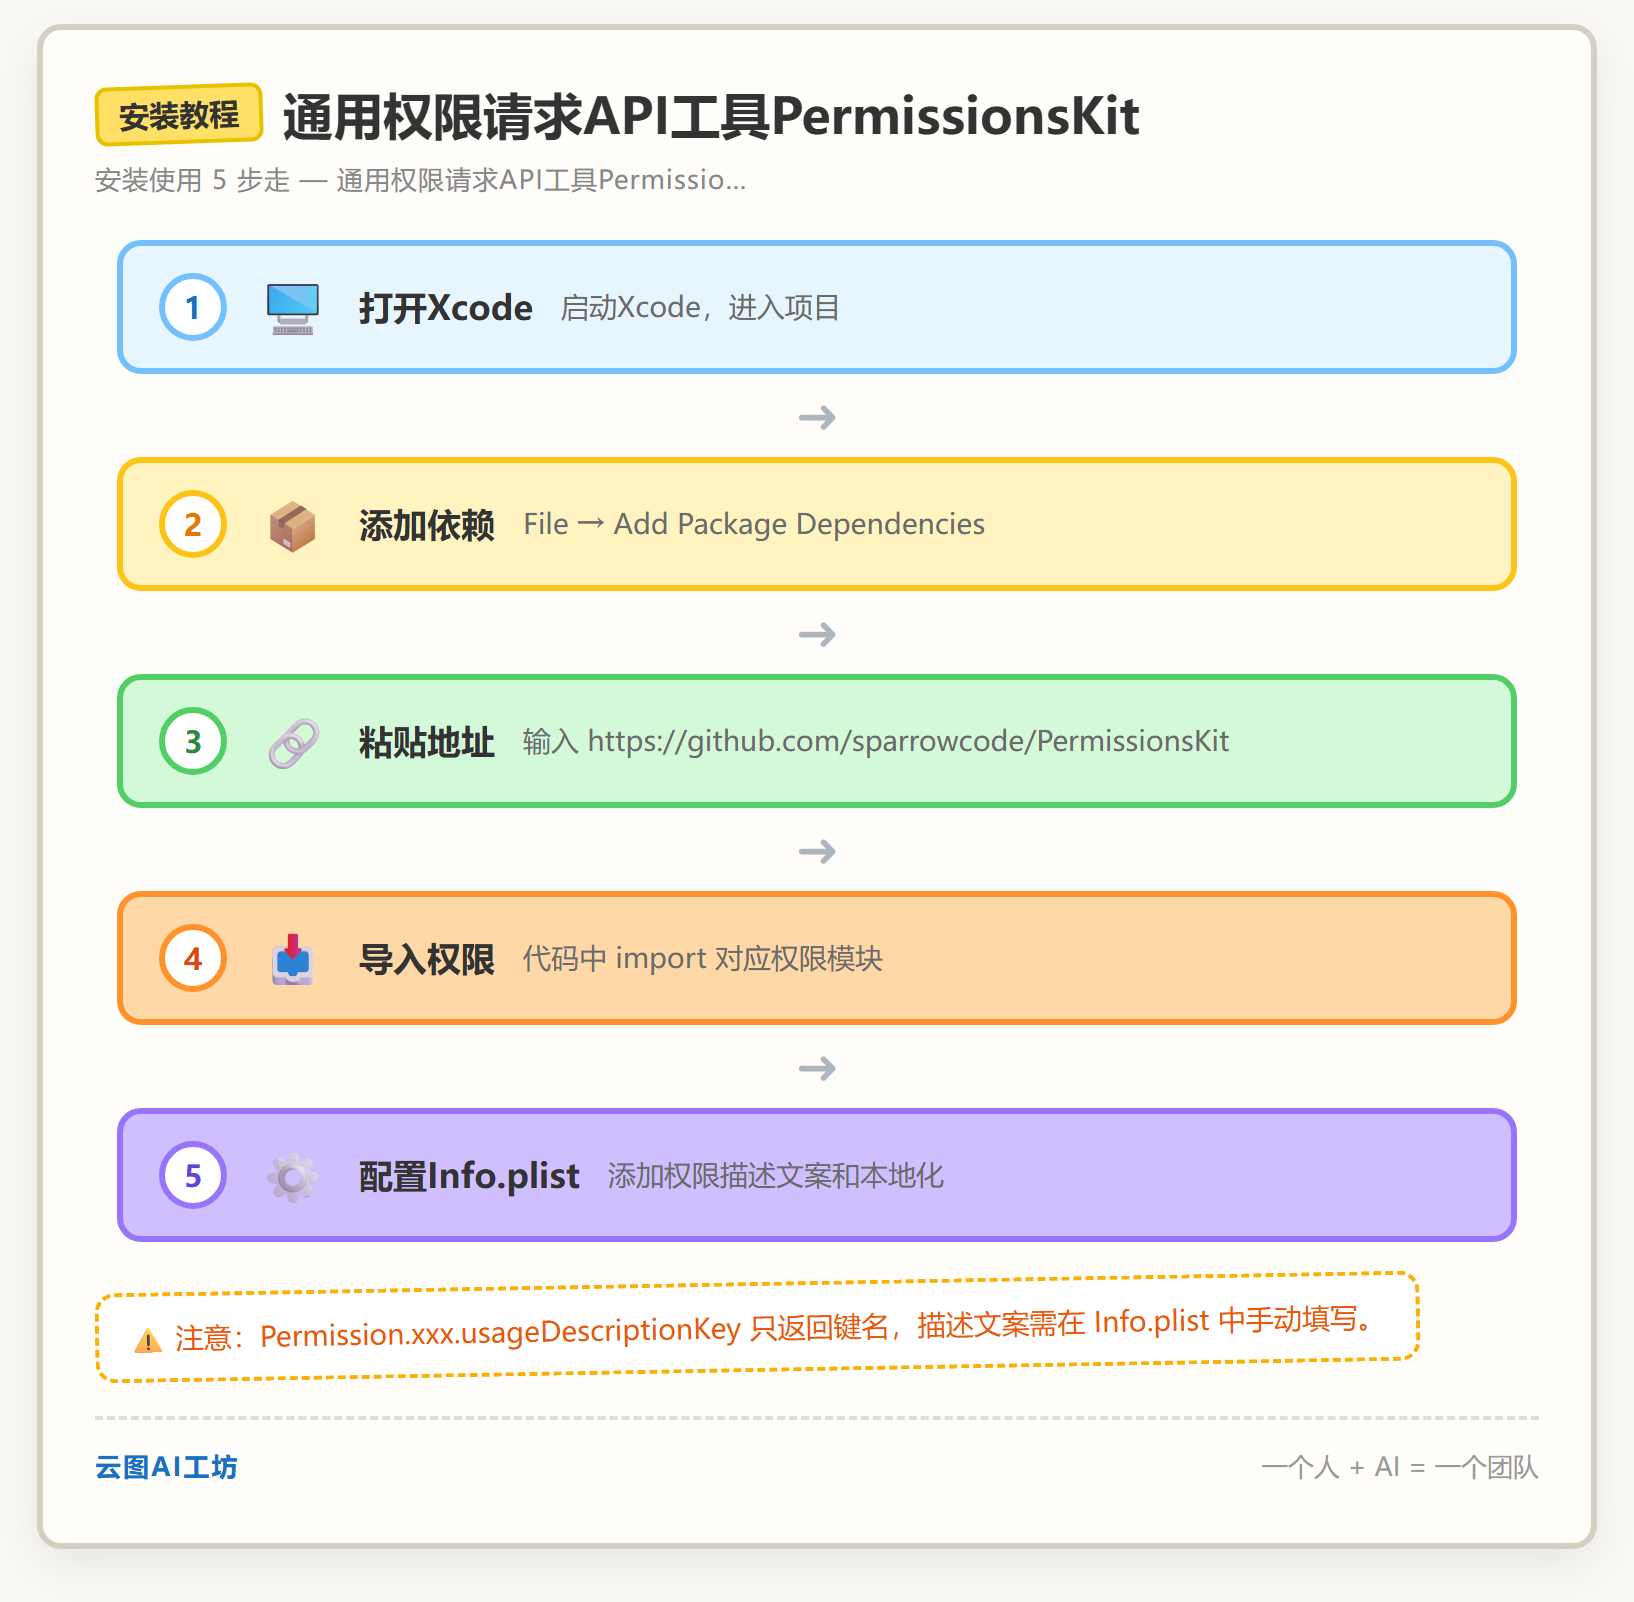Screen dimensions: 1634x1602
Task: Click the inbox download icon in step 4
Action: 293,960
